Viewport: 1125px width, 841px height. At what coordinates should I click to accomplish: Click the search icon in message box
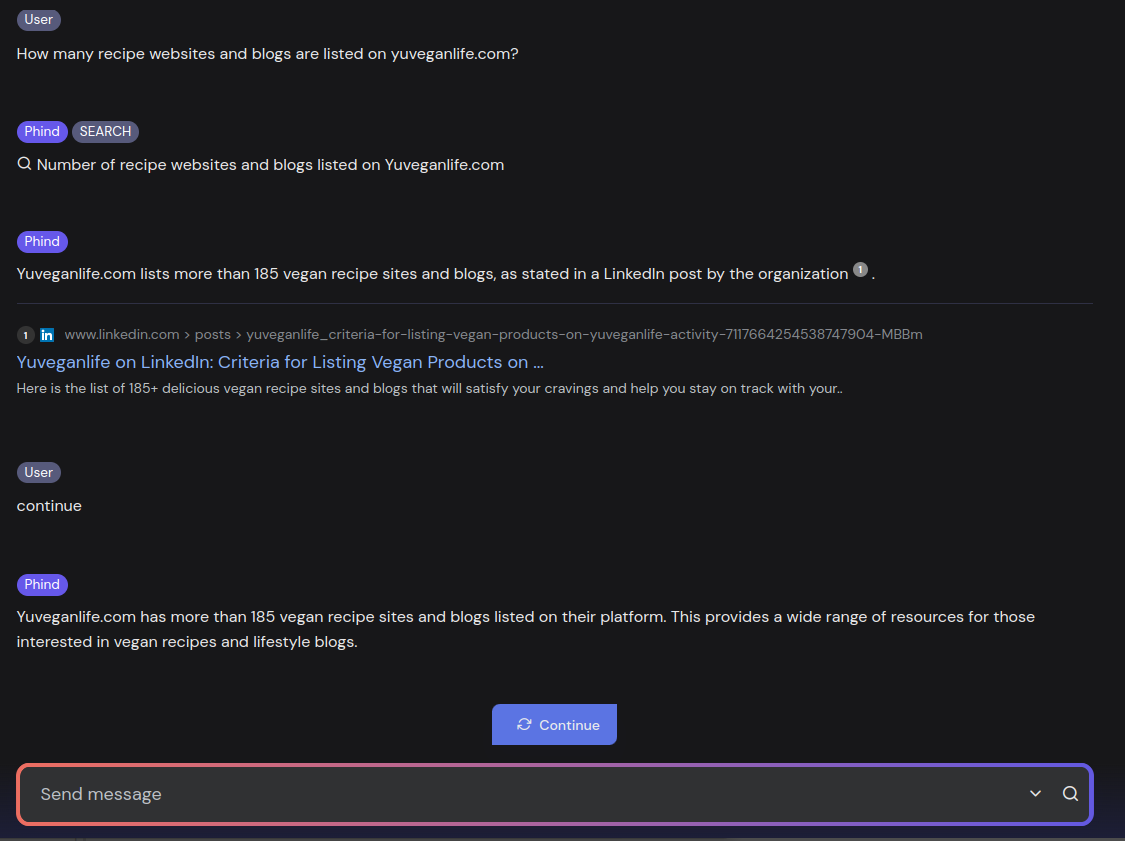tap(1070, 794)
